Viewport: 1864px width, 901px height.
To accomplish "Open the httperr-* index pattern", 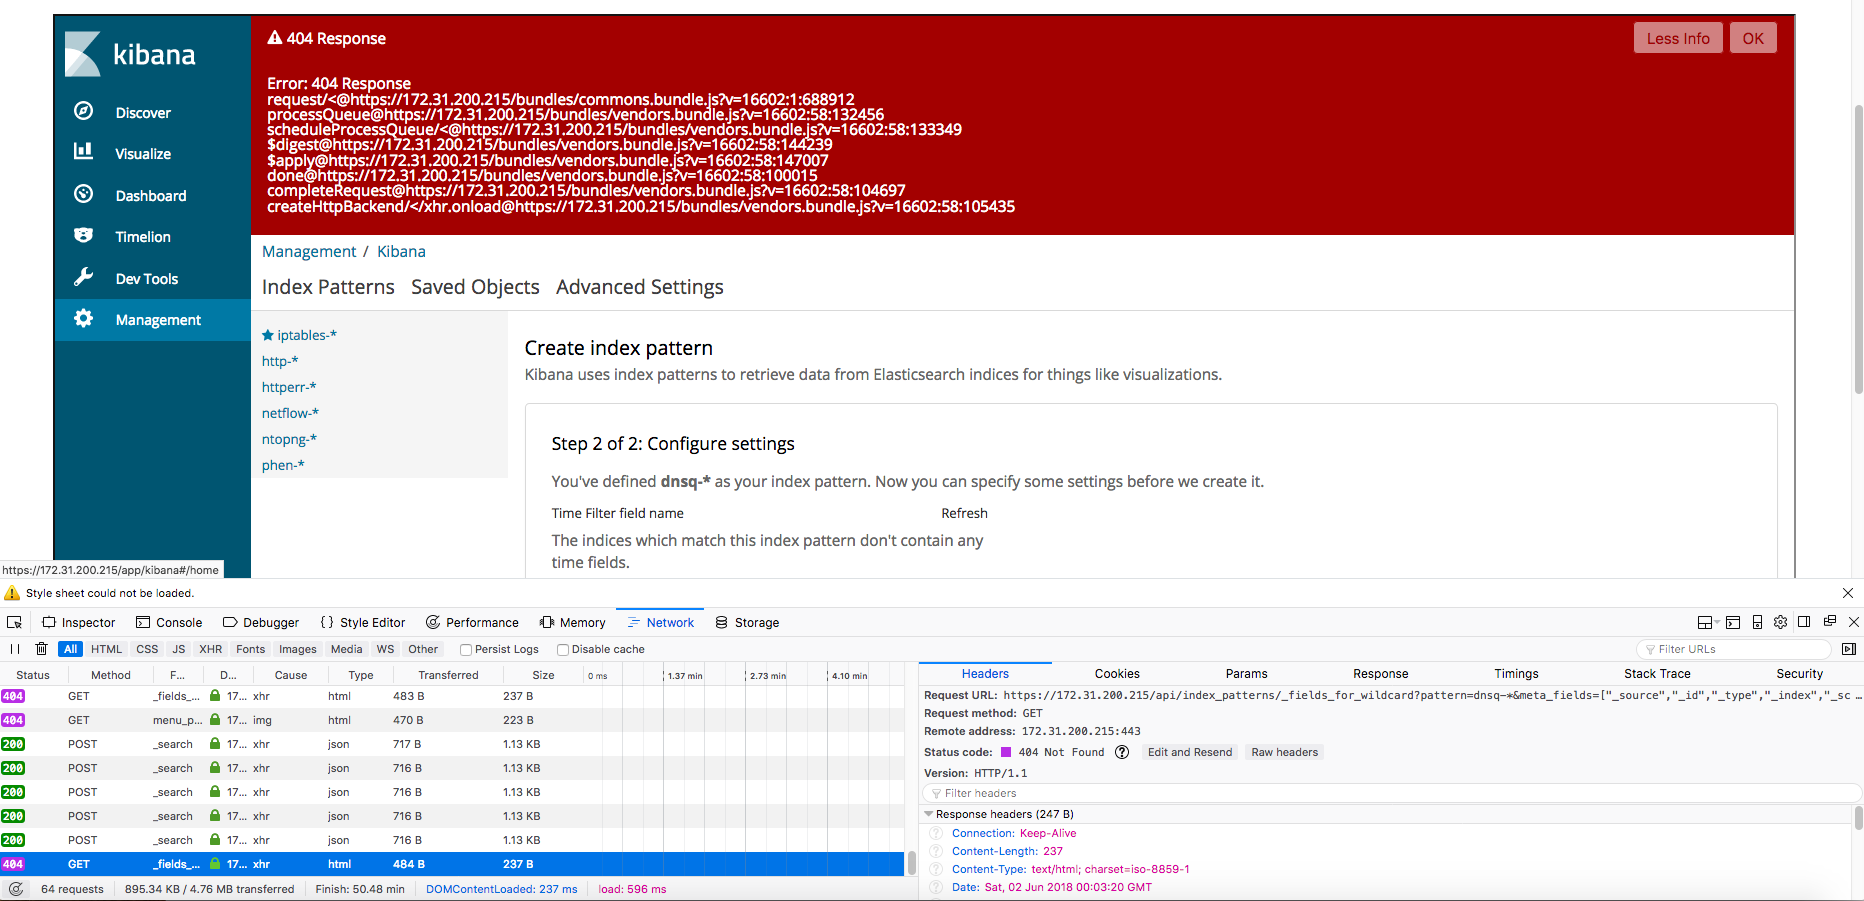I will pyautogui.click(x=289, y=387).
